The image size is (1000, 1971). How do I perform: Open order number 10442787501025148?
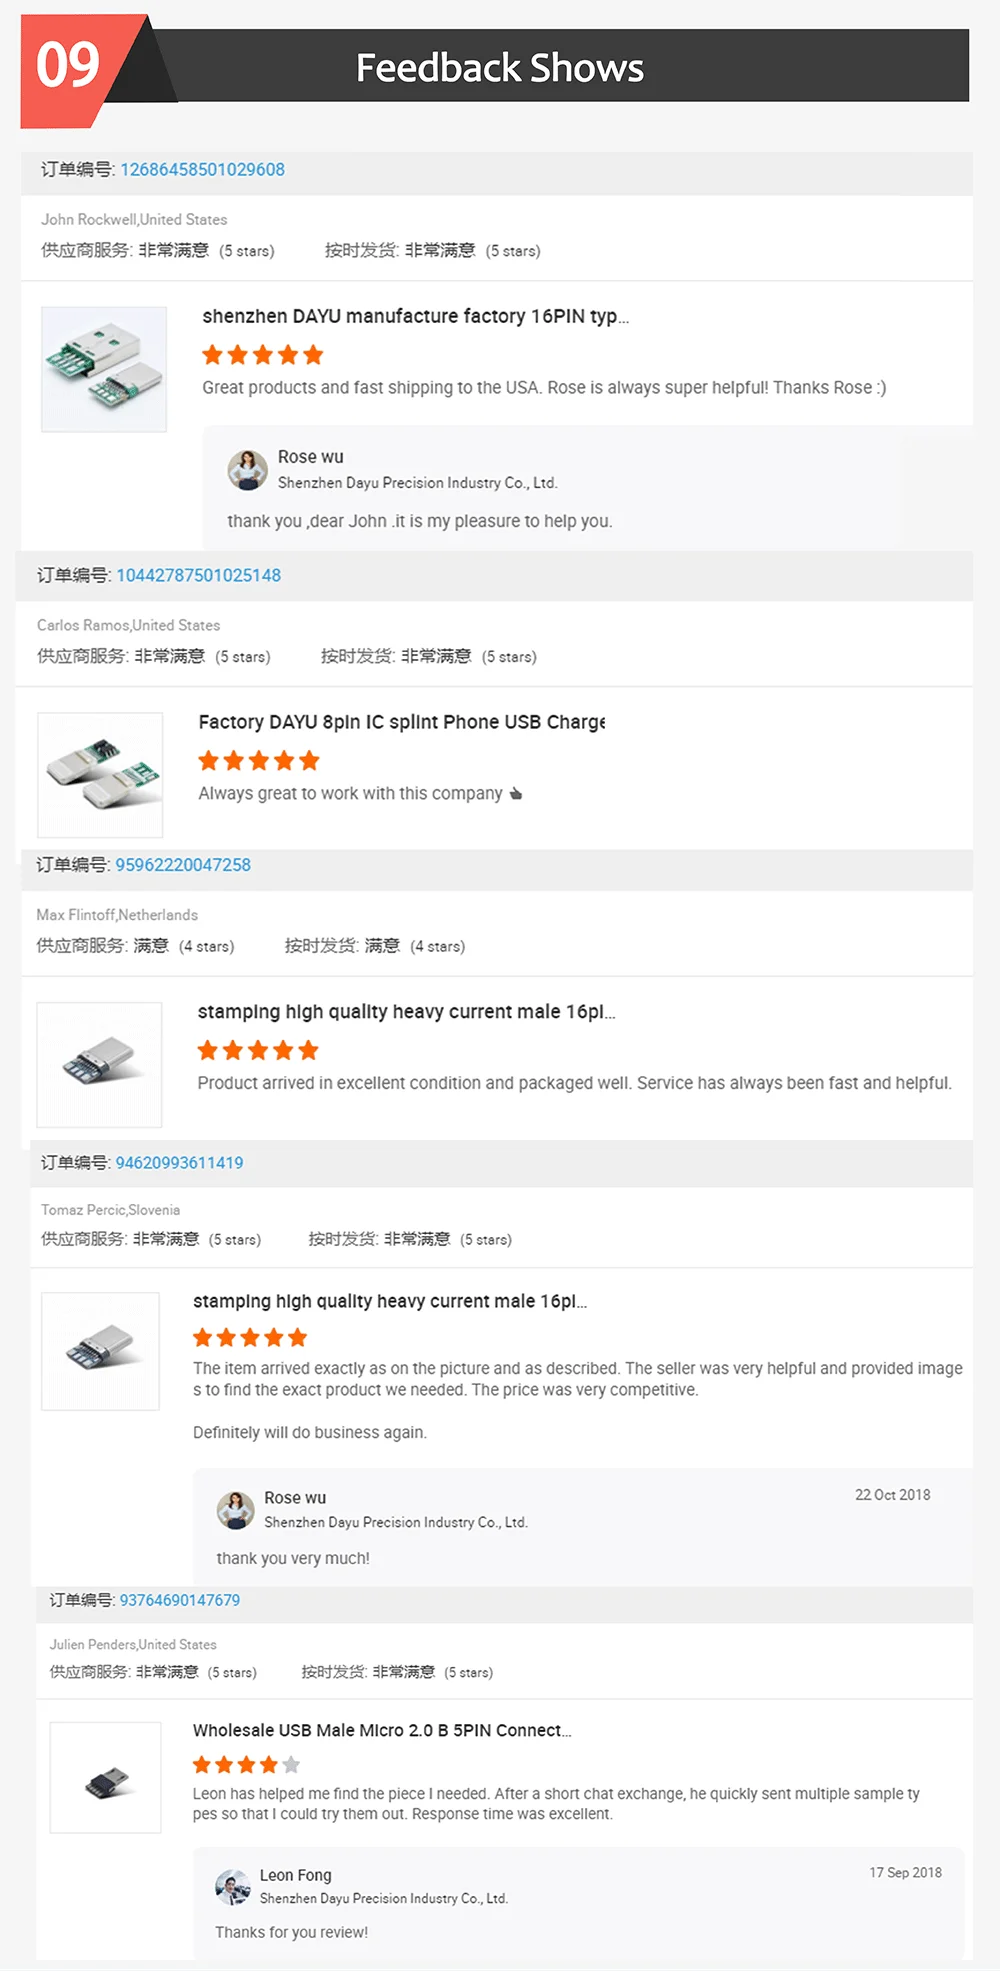pyautogui.click(x=198, y=576)
